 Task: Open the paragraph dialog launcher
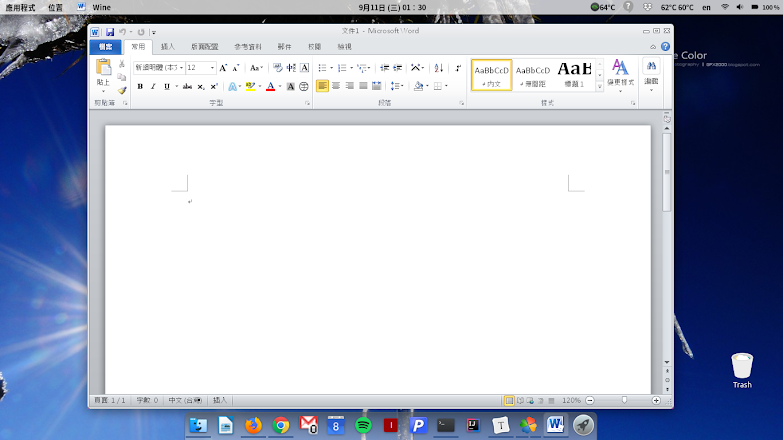pyautogui.click(x=461, y=103)
